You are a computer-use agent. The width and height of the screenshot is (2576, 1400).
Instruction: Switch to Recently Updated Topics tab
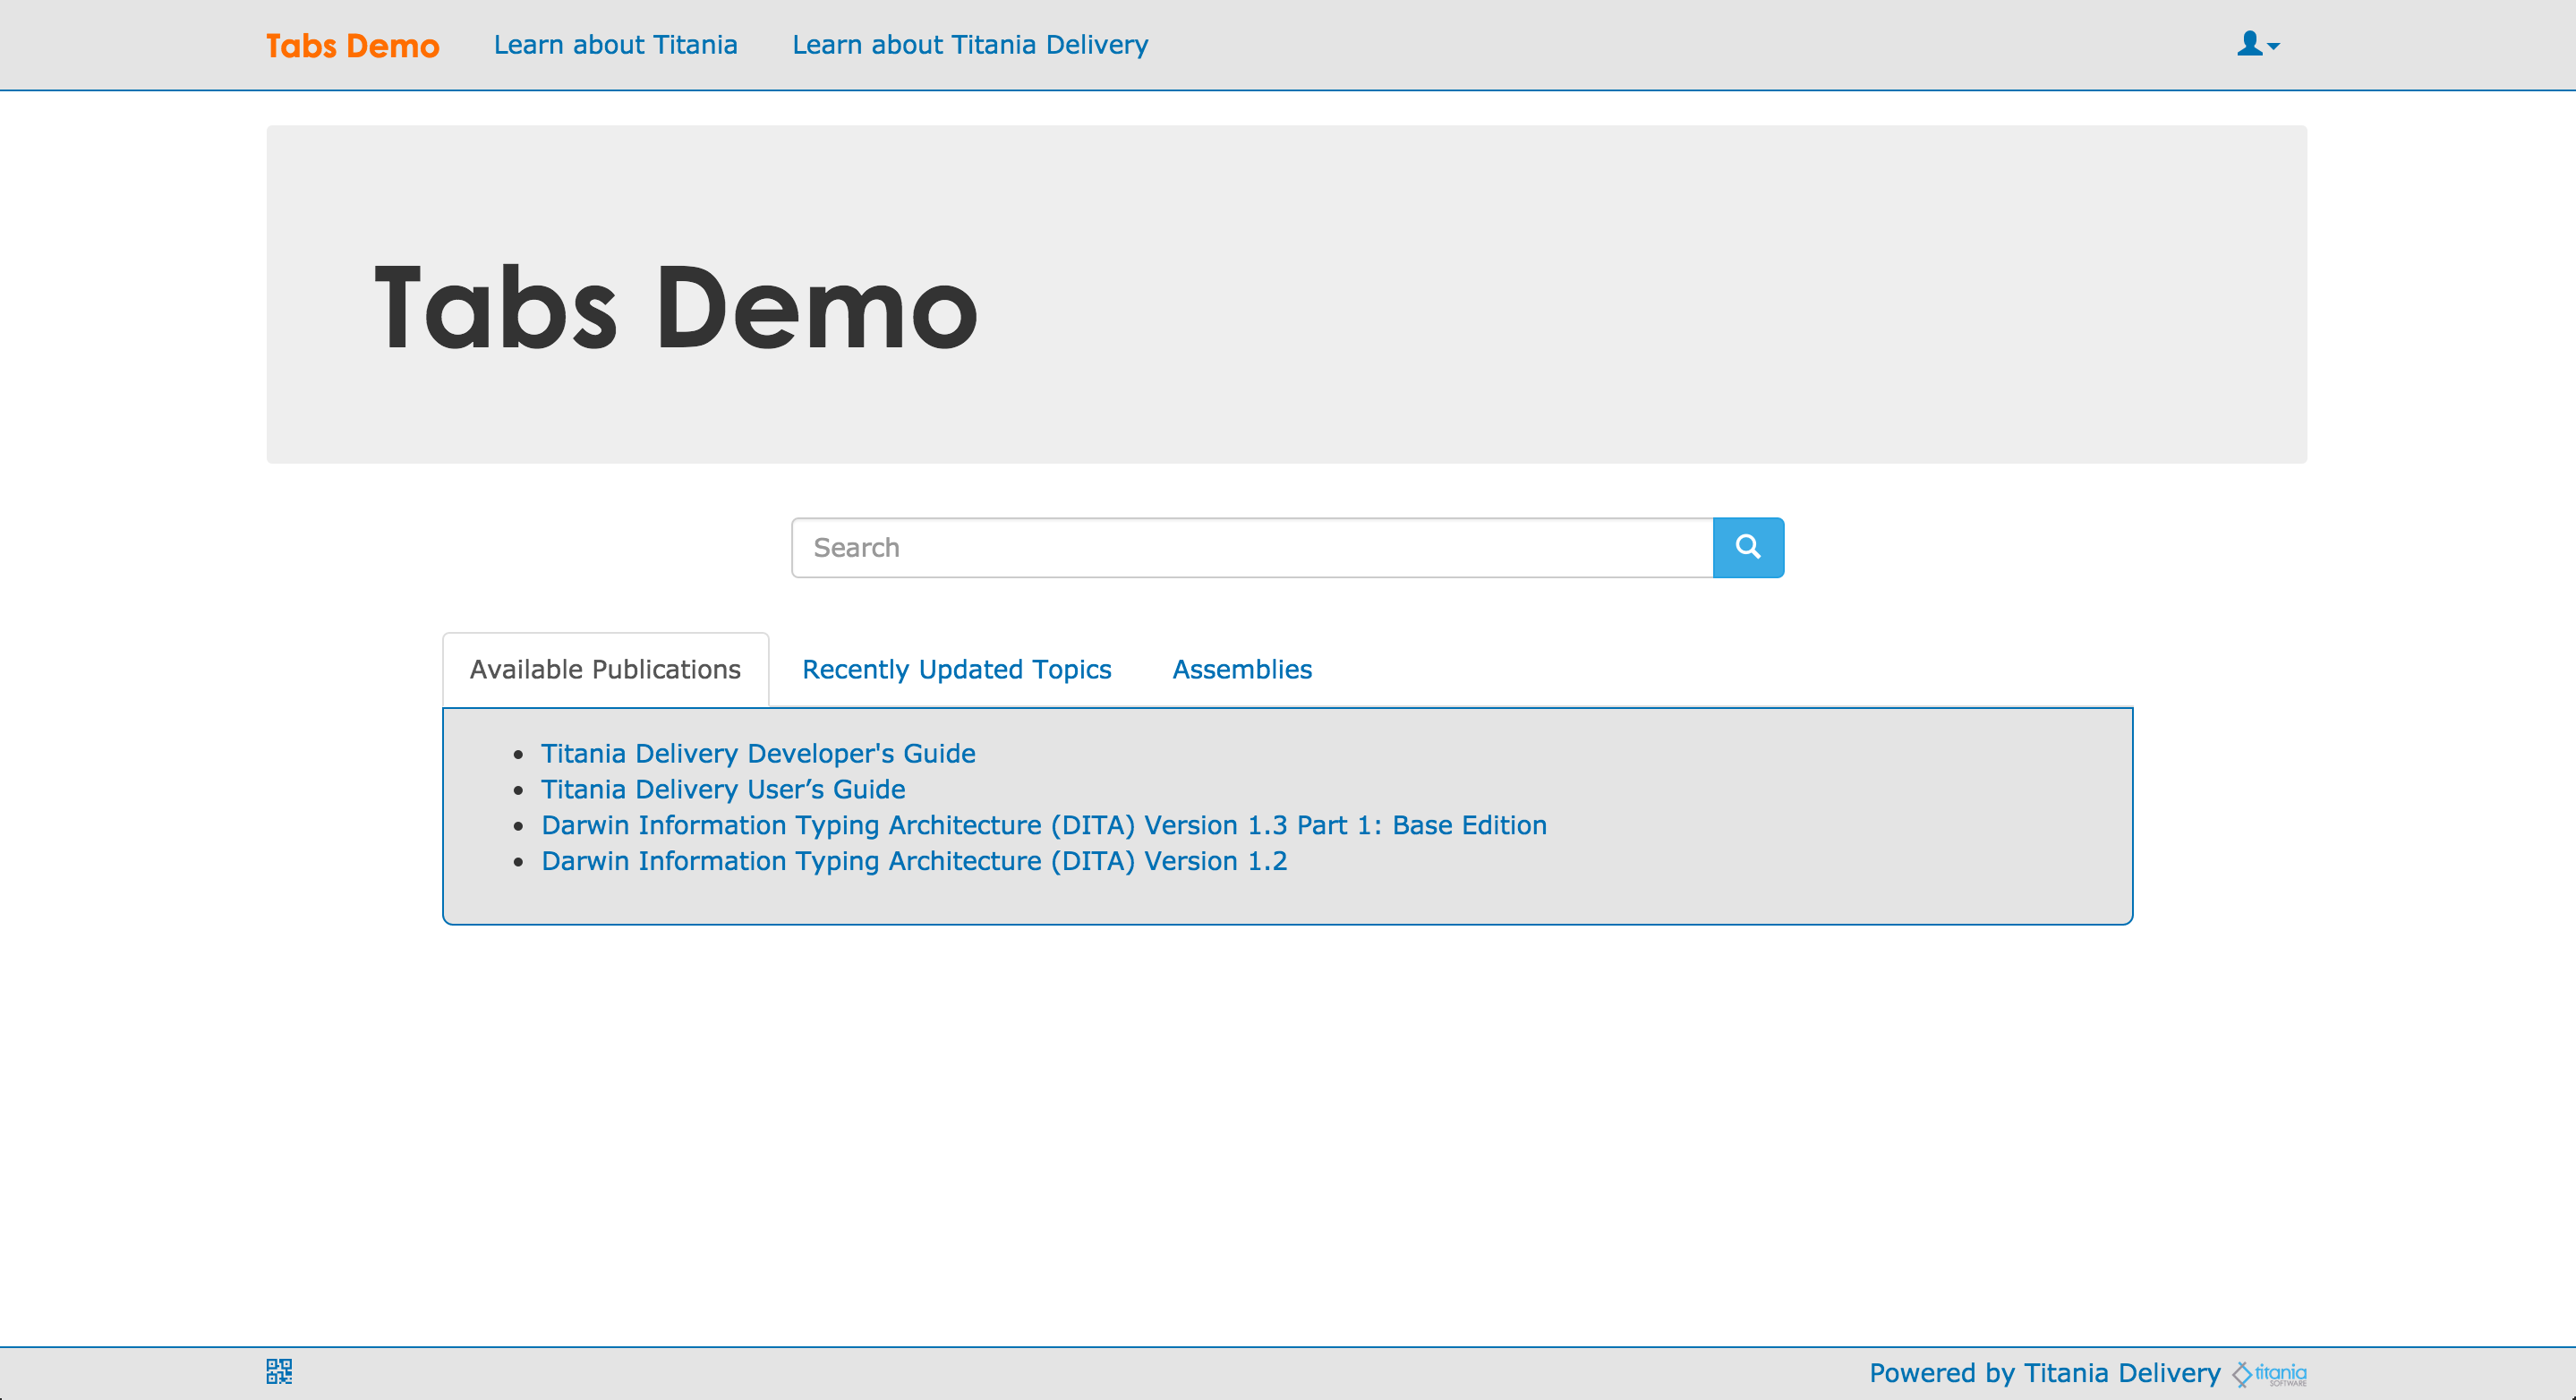(956, 669)
